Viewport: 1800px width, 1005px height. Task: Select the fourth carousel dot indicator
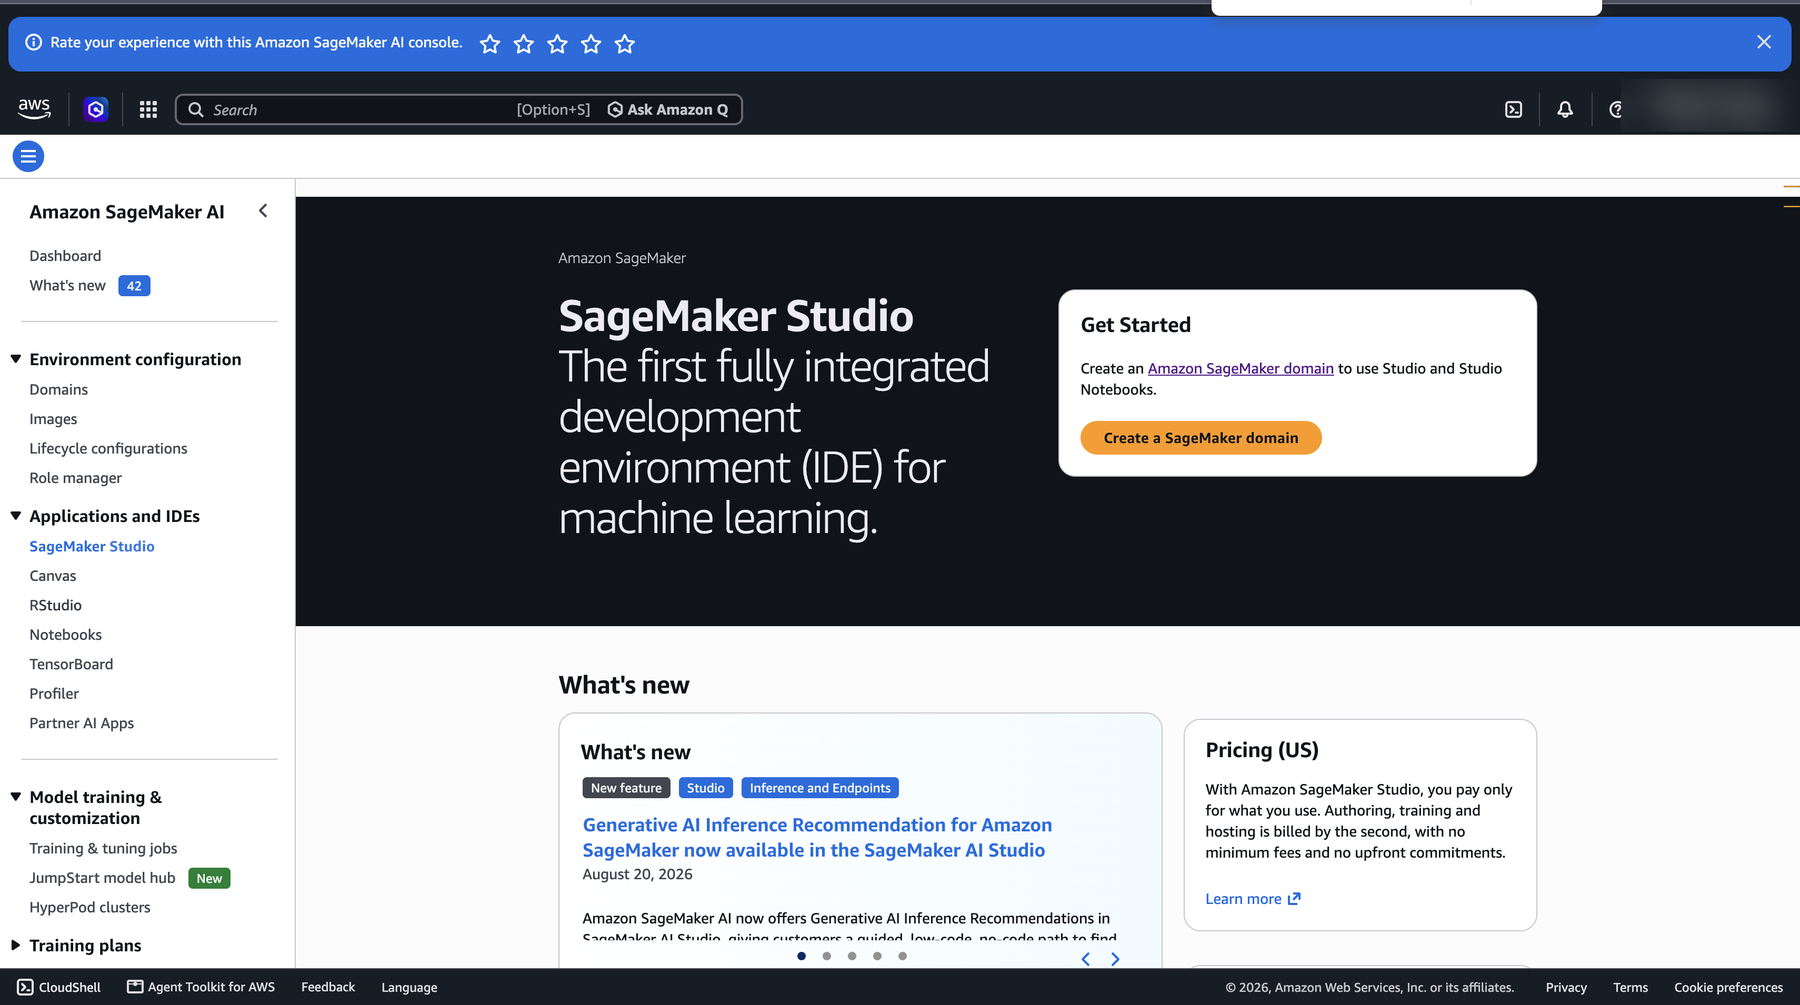click(x=877, y=956)
